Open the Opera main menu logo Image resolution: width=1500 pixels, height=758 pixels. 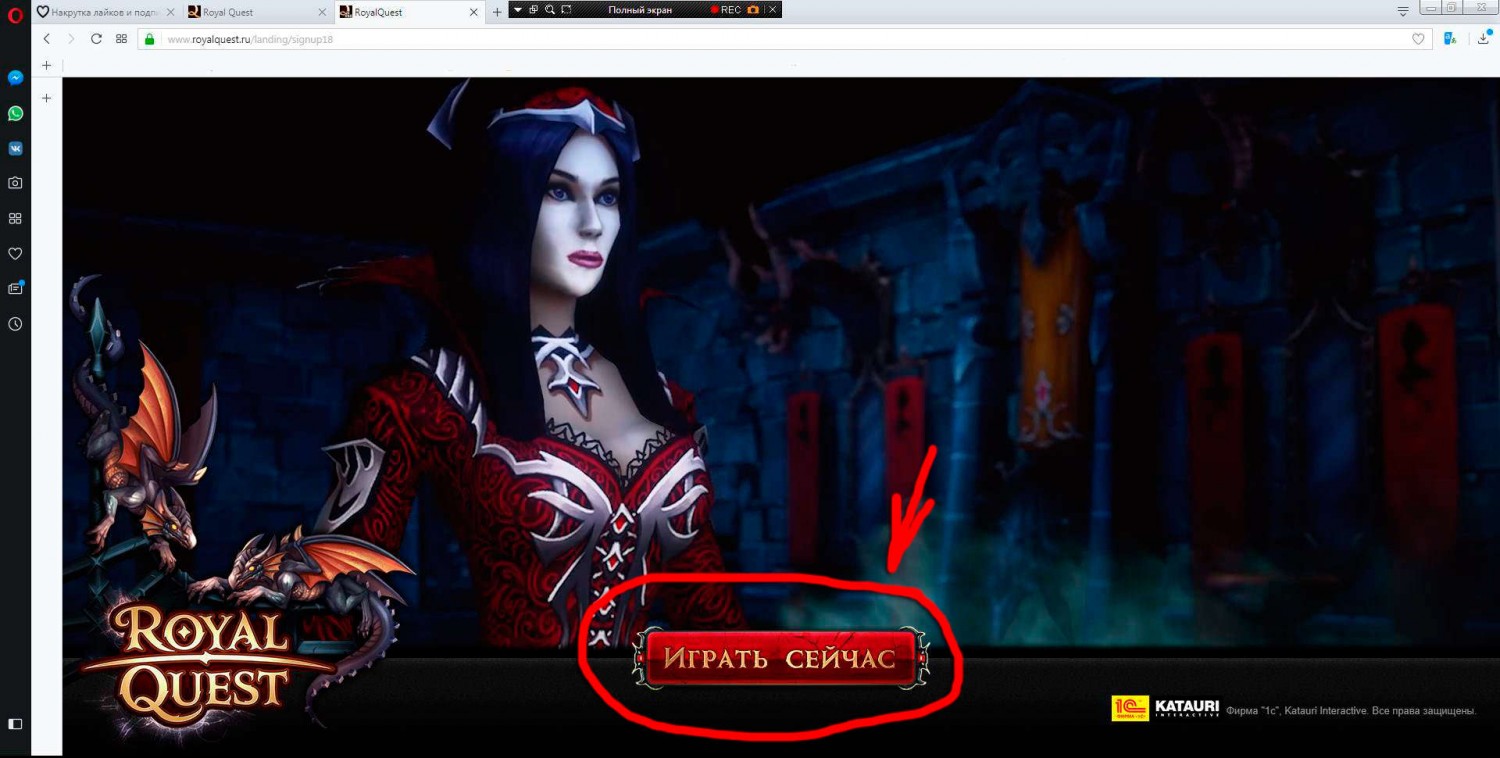coord(15,13)
